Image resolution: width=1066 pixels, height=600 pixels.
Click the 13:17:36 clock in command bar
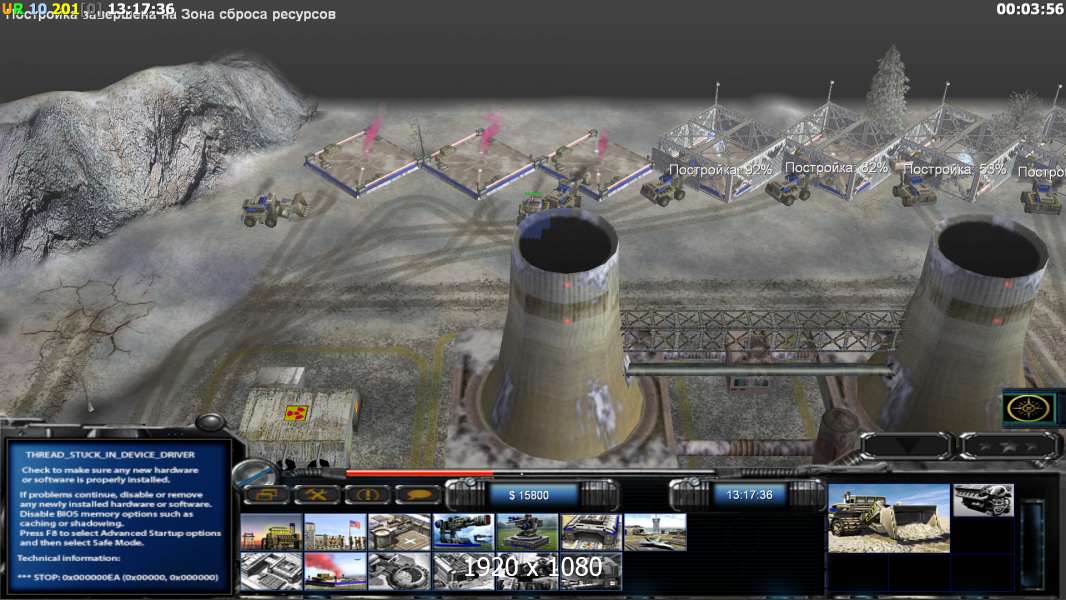[x=749, y=495]
